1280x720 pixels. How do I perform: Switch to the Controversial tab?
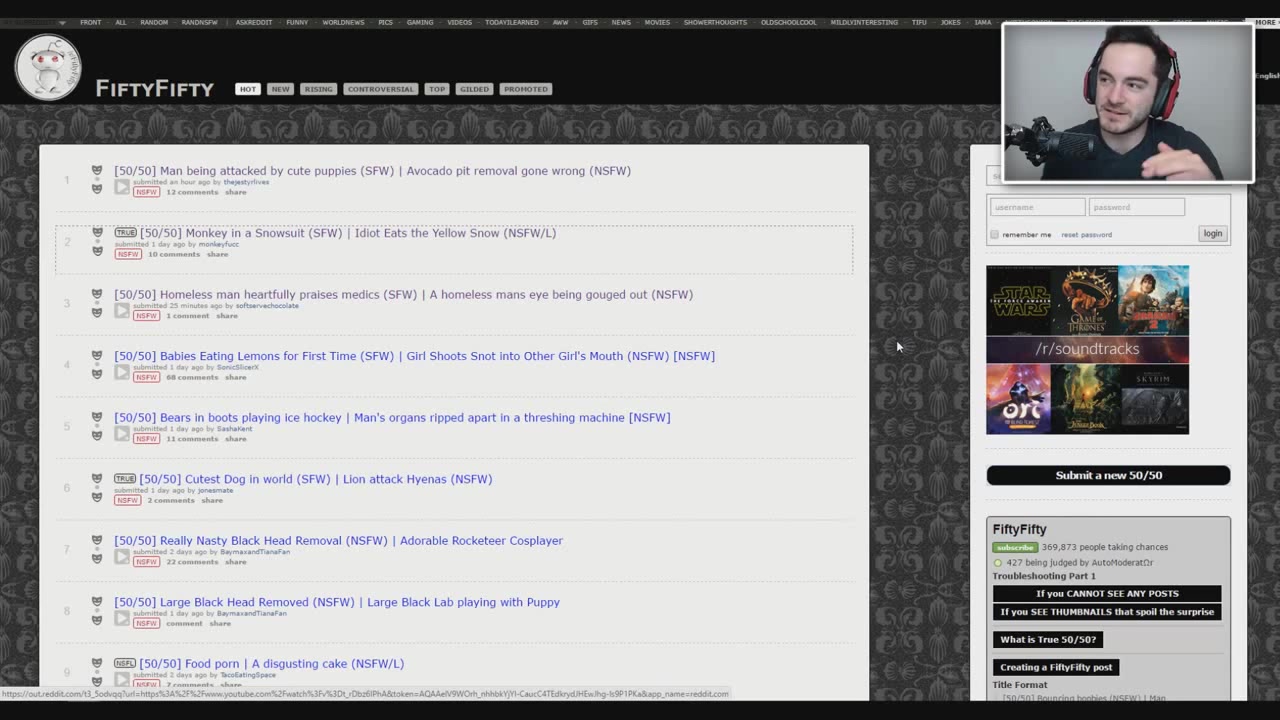[x=380, y=89]
